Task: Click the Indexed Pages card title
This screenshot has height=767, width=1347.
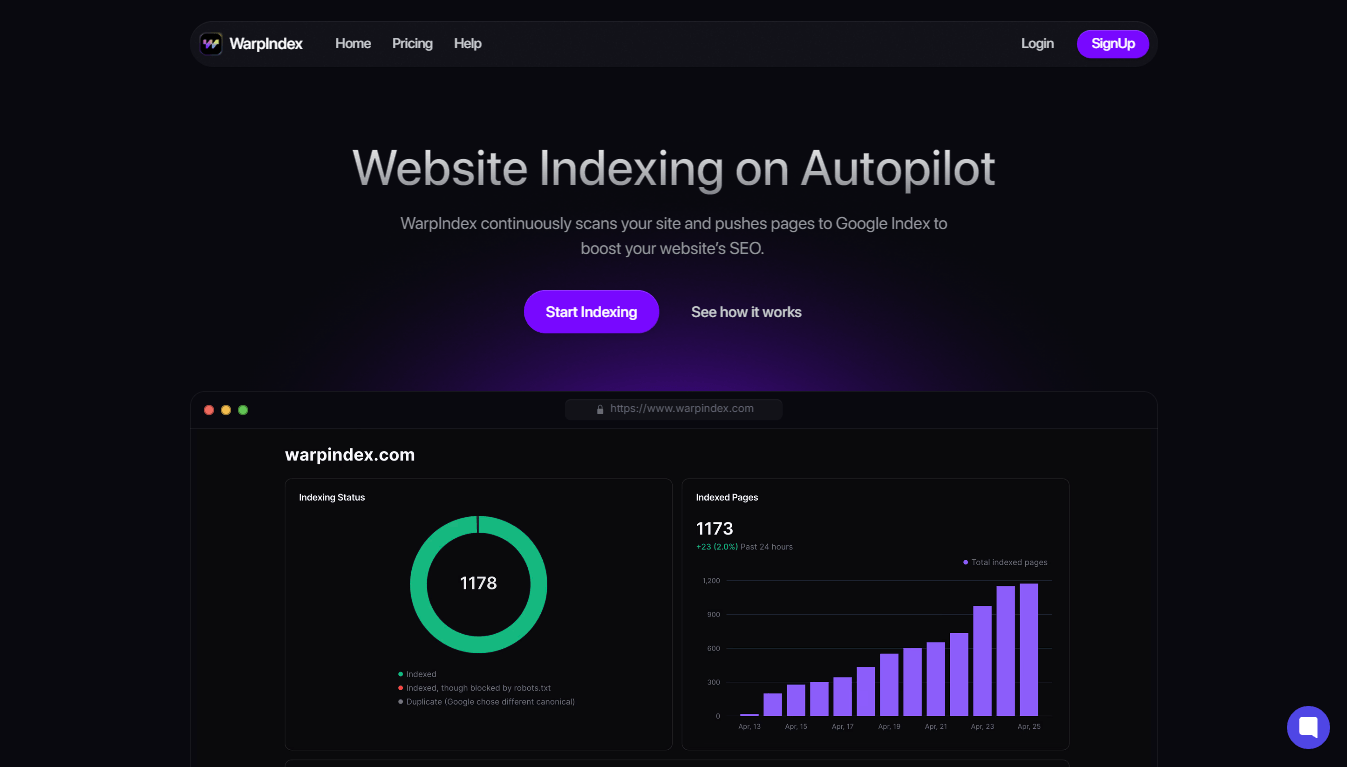Action: (x=727, y=497)
